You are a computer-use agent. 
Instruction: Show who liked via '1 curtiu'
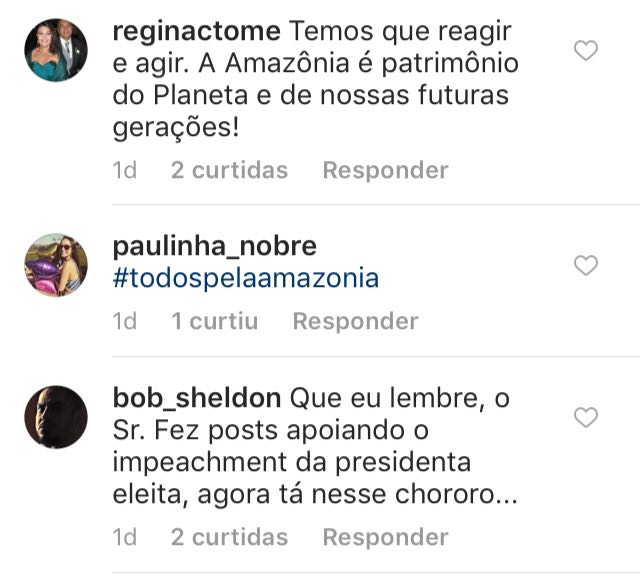214,321
